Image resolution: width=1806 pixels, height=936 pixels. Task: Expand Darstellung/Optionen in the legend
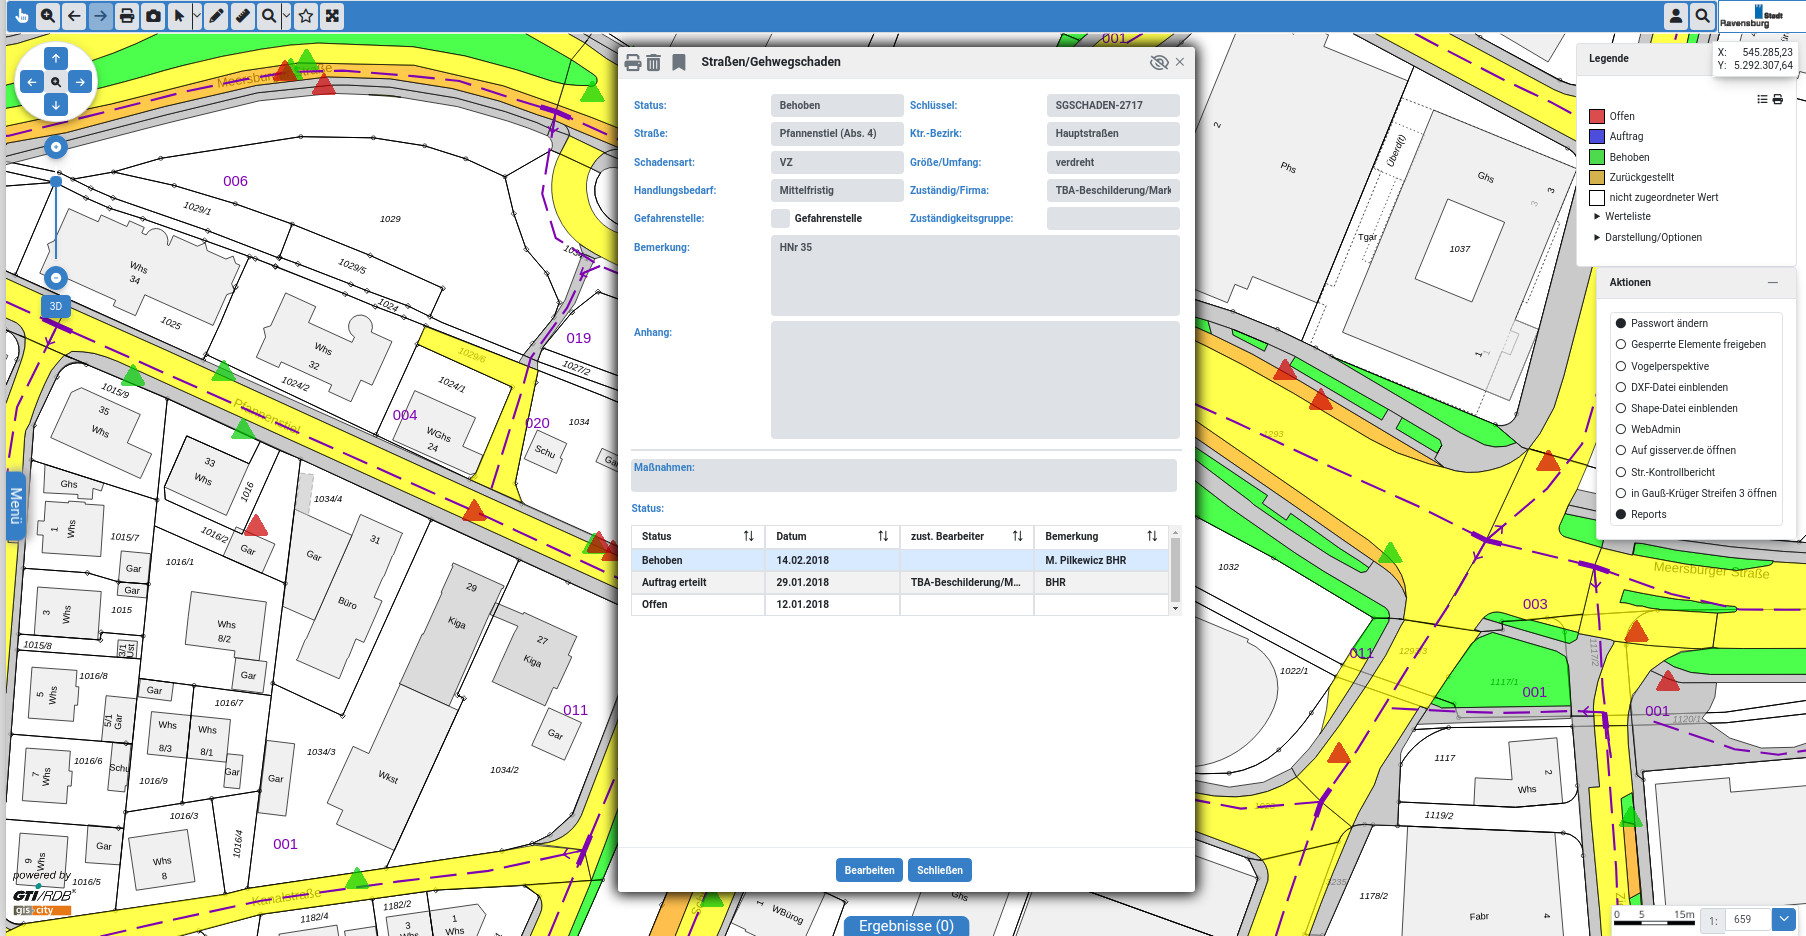(1652, 237)
